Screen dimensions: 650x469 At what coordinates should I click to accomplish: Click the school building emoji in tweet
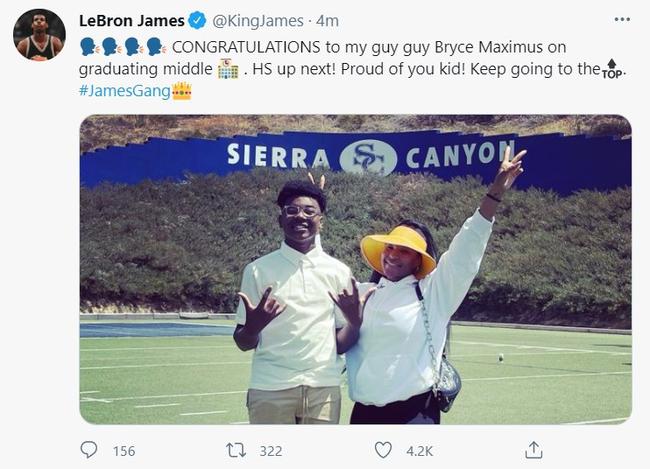227,69
